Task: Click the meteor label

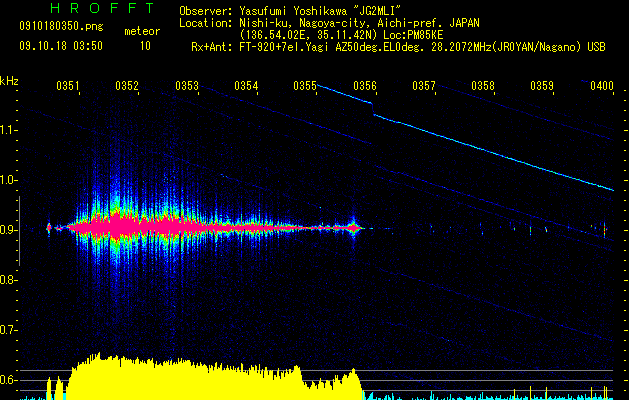Action: tap(141, 31)
